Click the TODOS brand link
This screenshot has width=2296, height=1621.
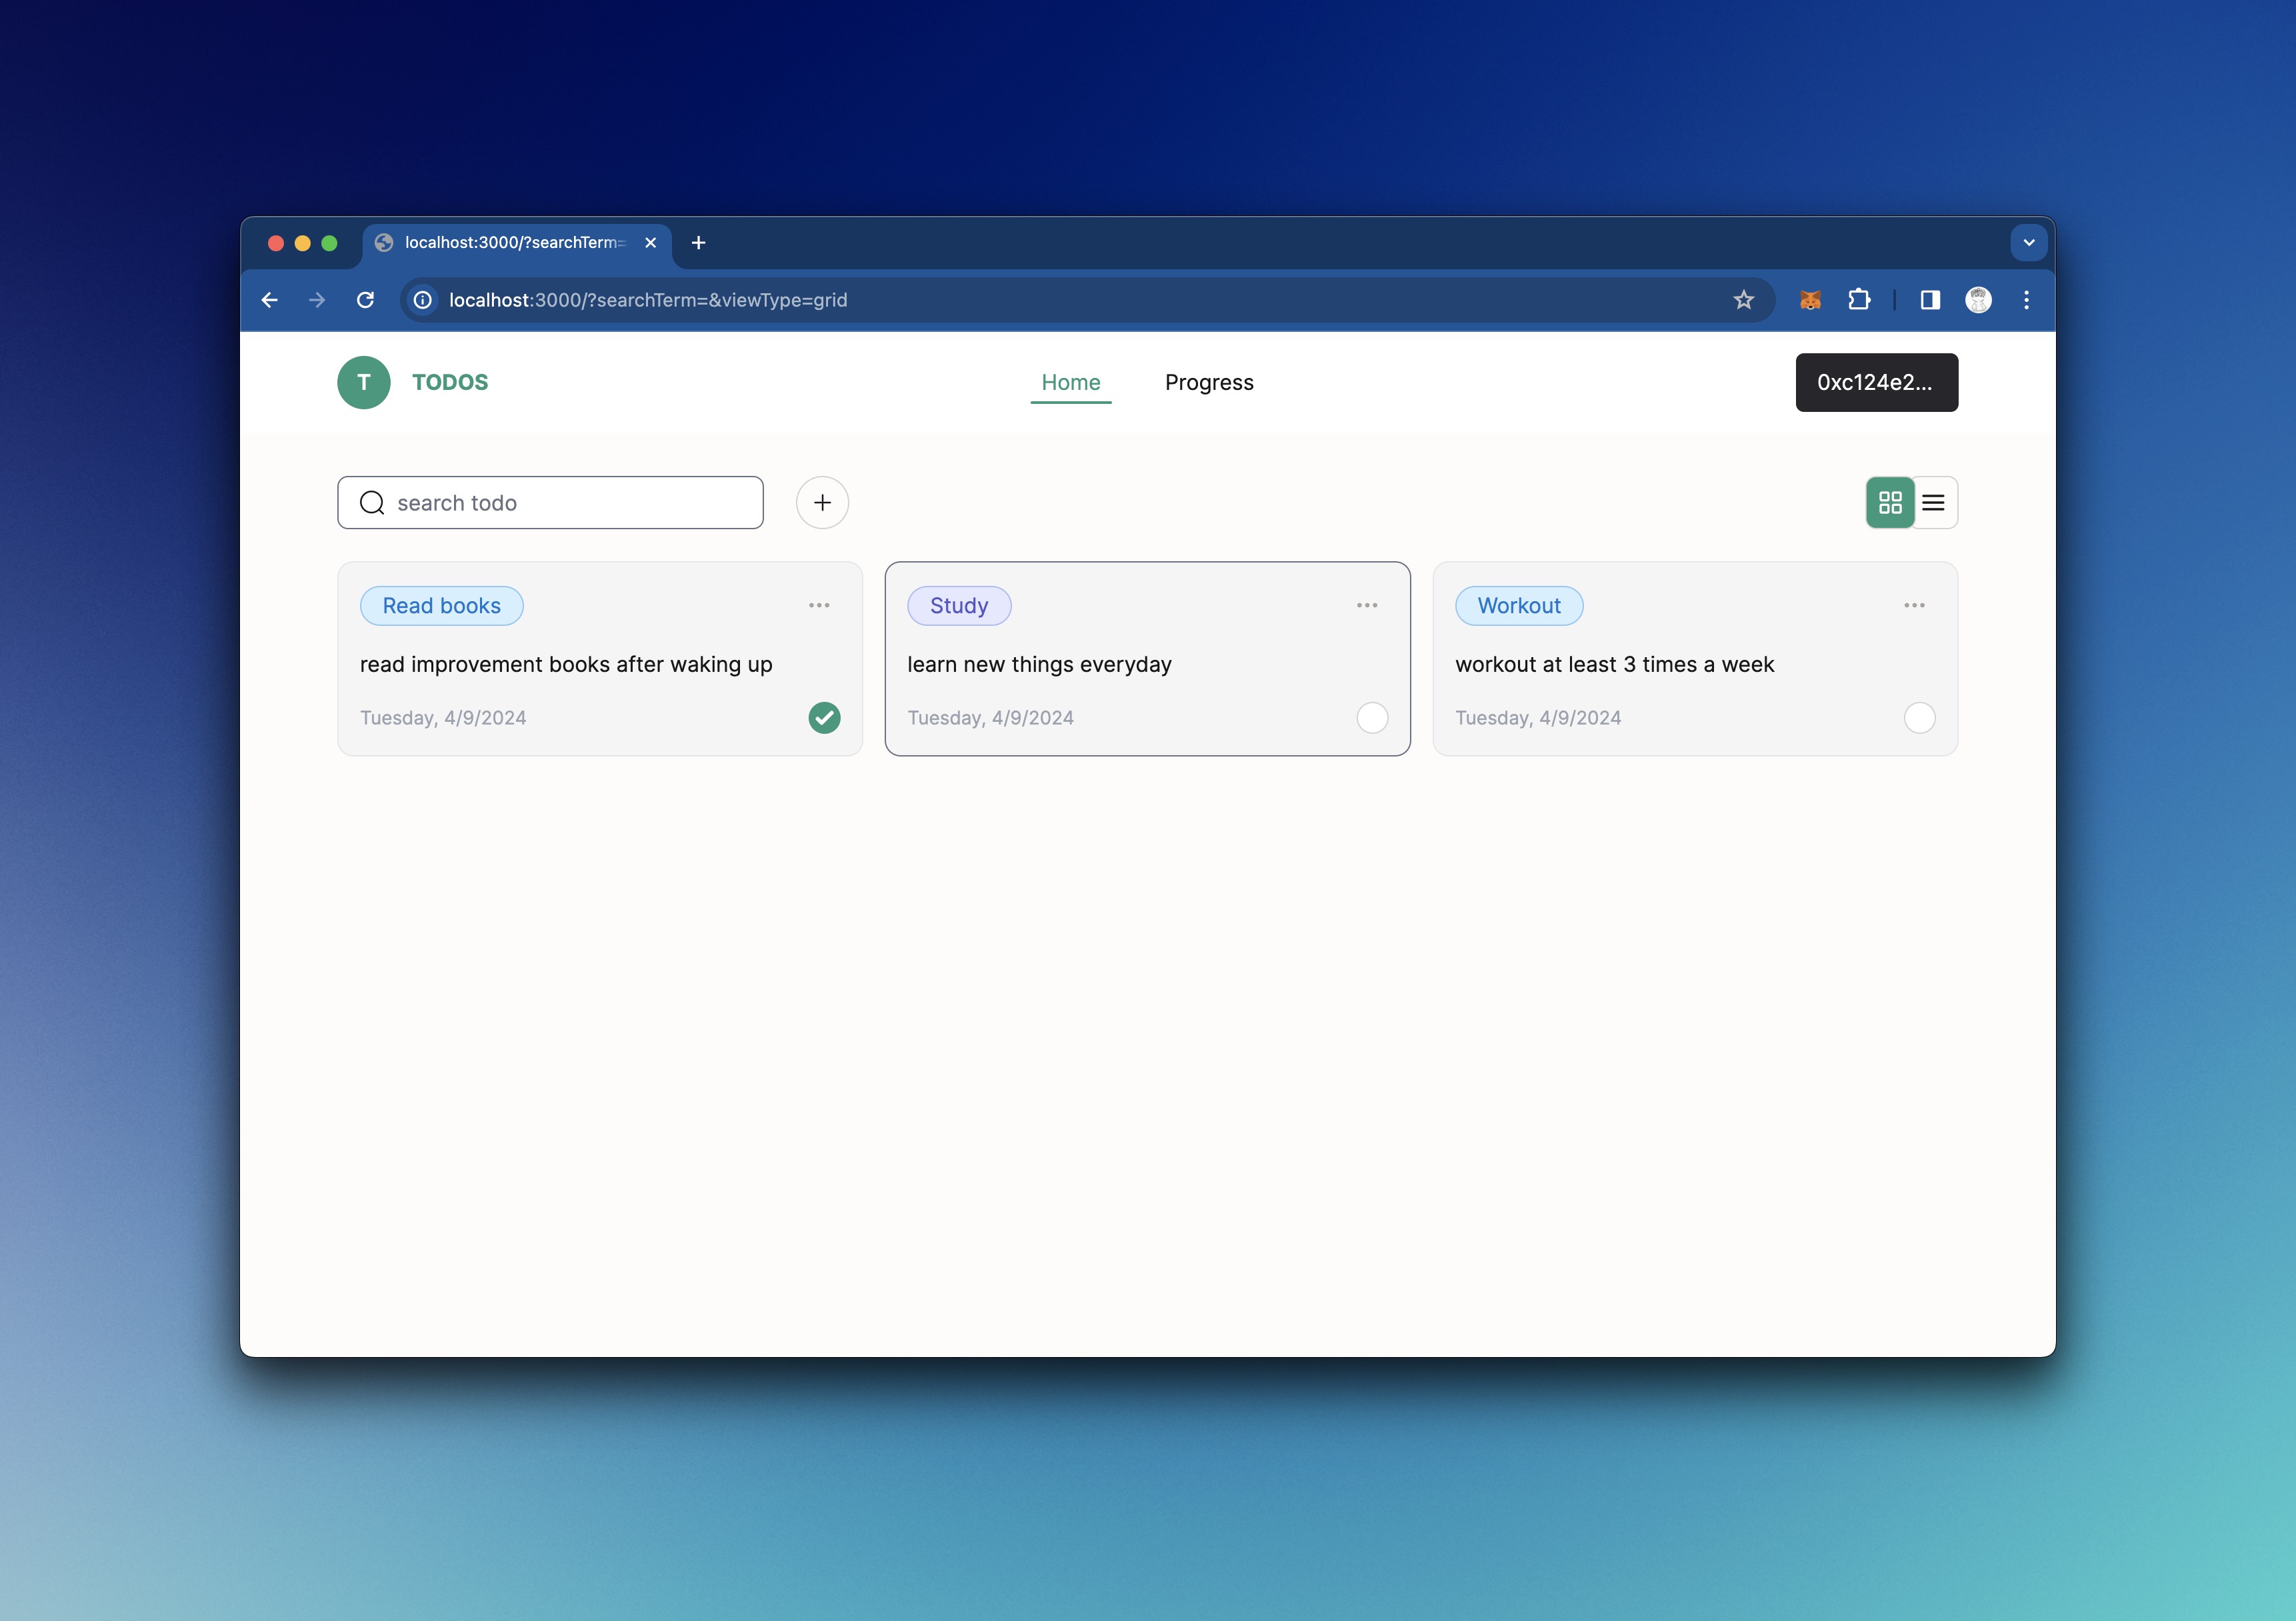point(450,383)
